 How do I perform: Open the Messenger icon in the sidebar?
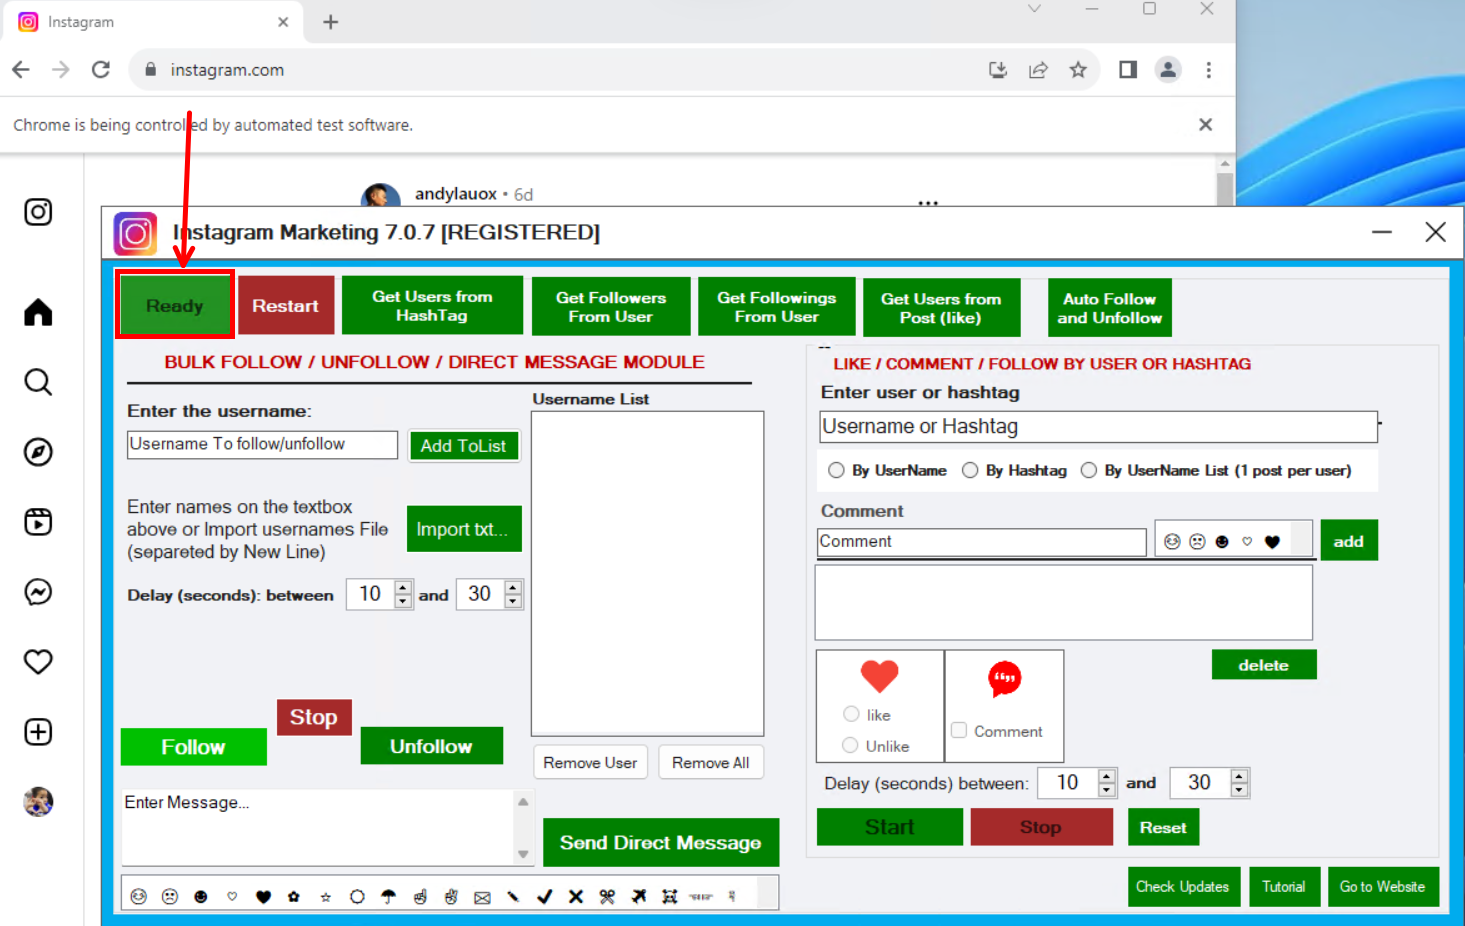click(x=38, y=592)
